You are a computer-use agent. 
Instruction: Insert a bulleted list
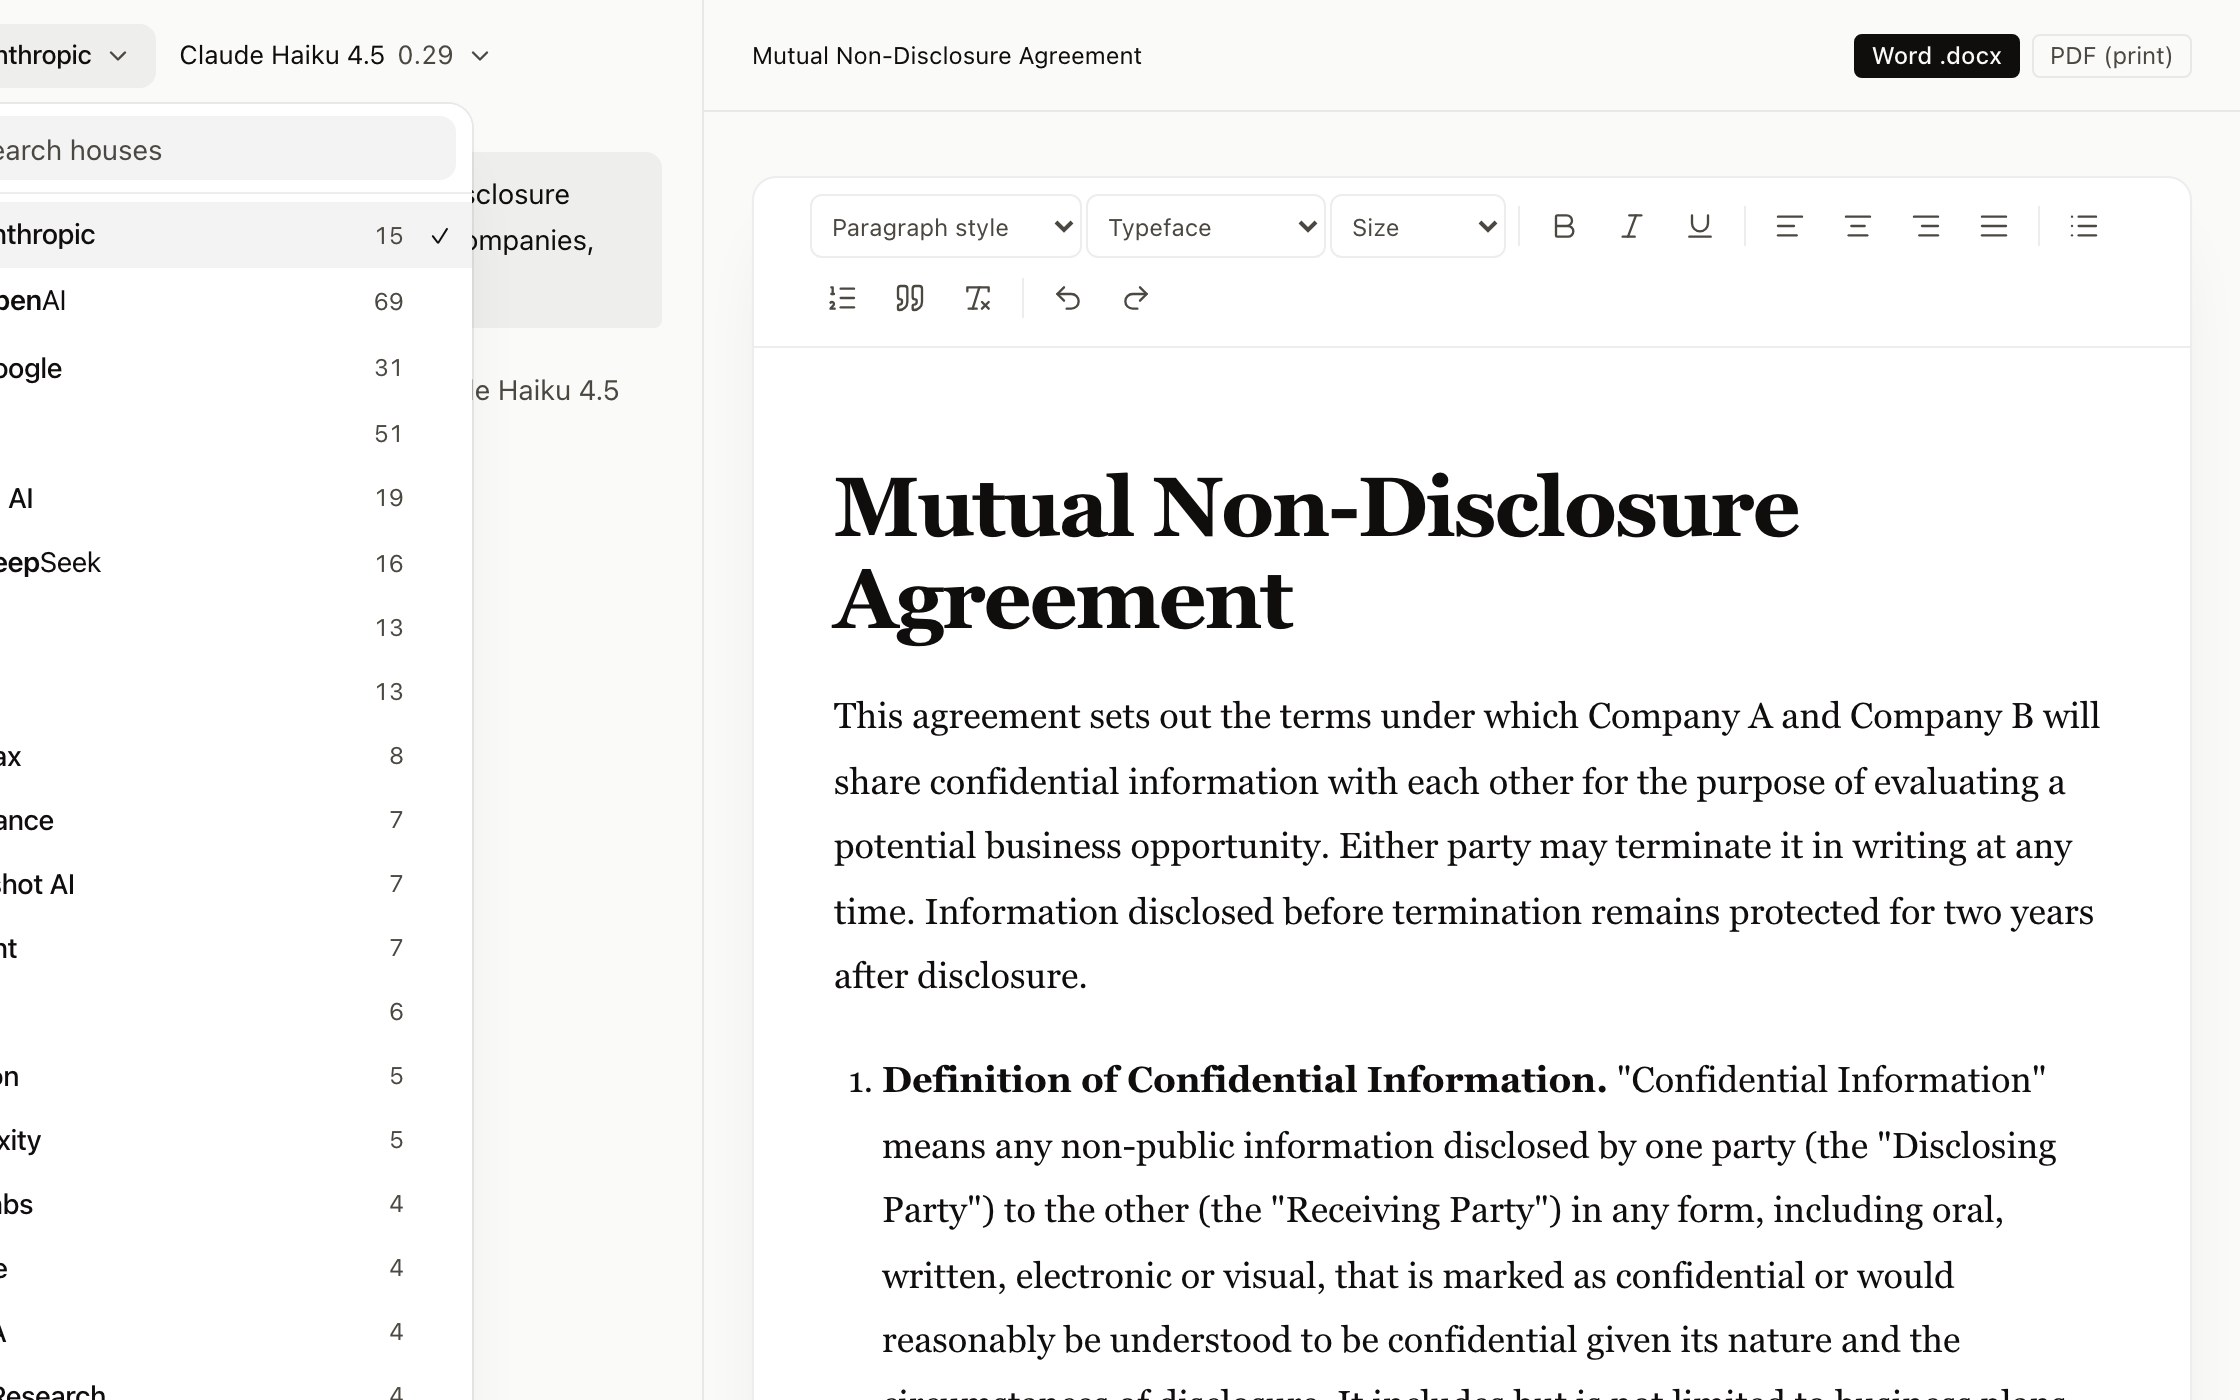click(2084, 227)
